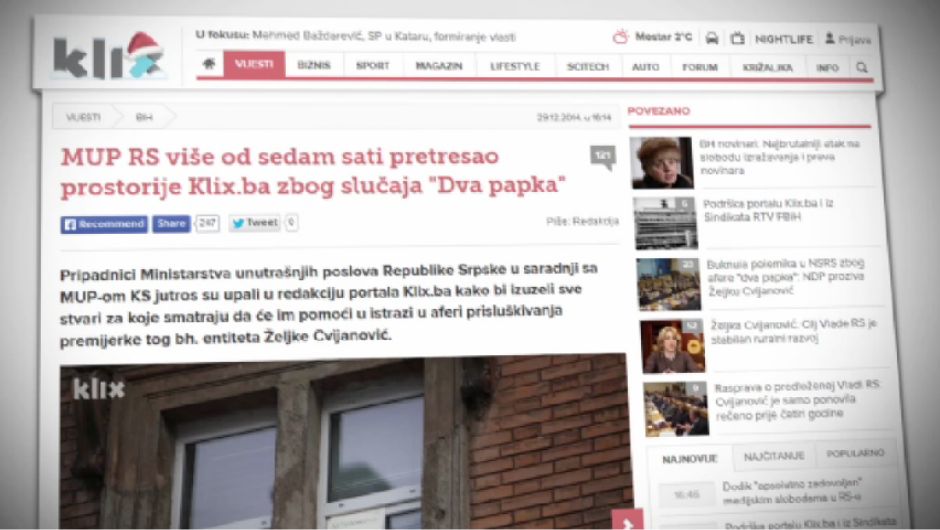This screenshot has height=530, width=940.
Task: Click the Facebook Share button
Action: point(171,224)
